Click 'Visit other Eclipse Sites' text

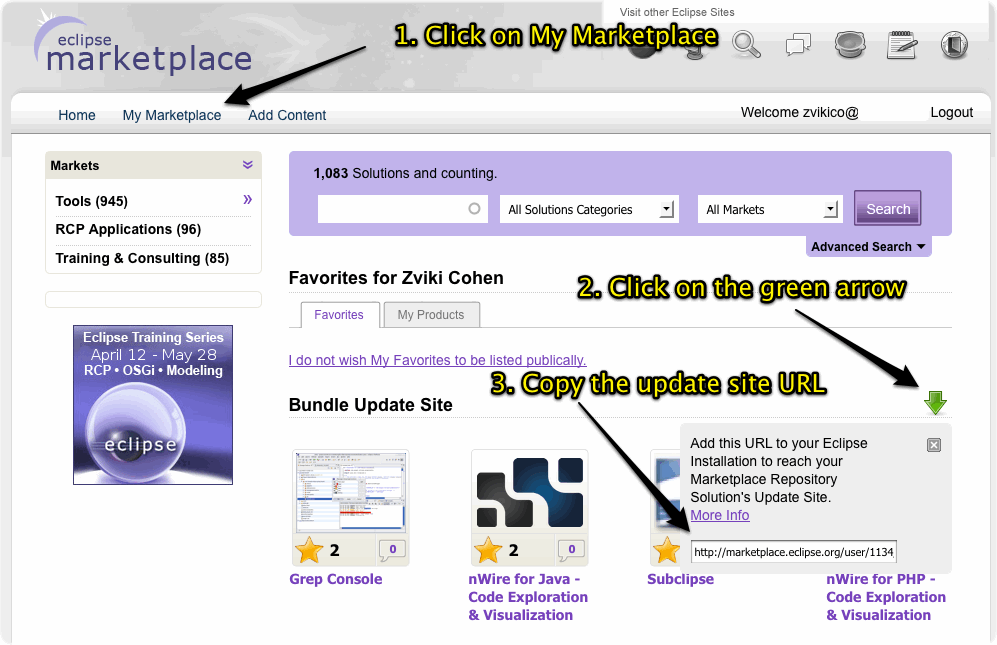coord(677,12)
